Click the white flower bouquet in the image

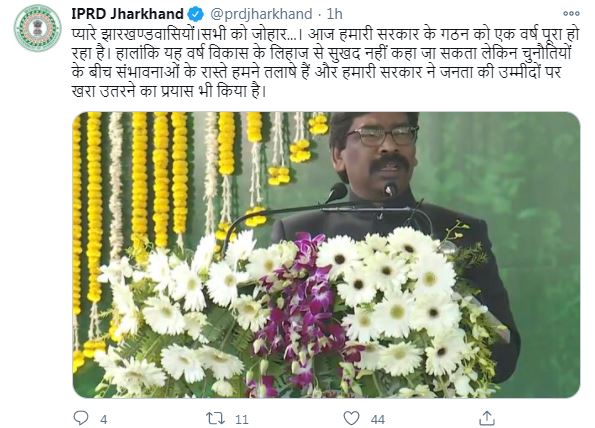296,313
